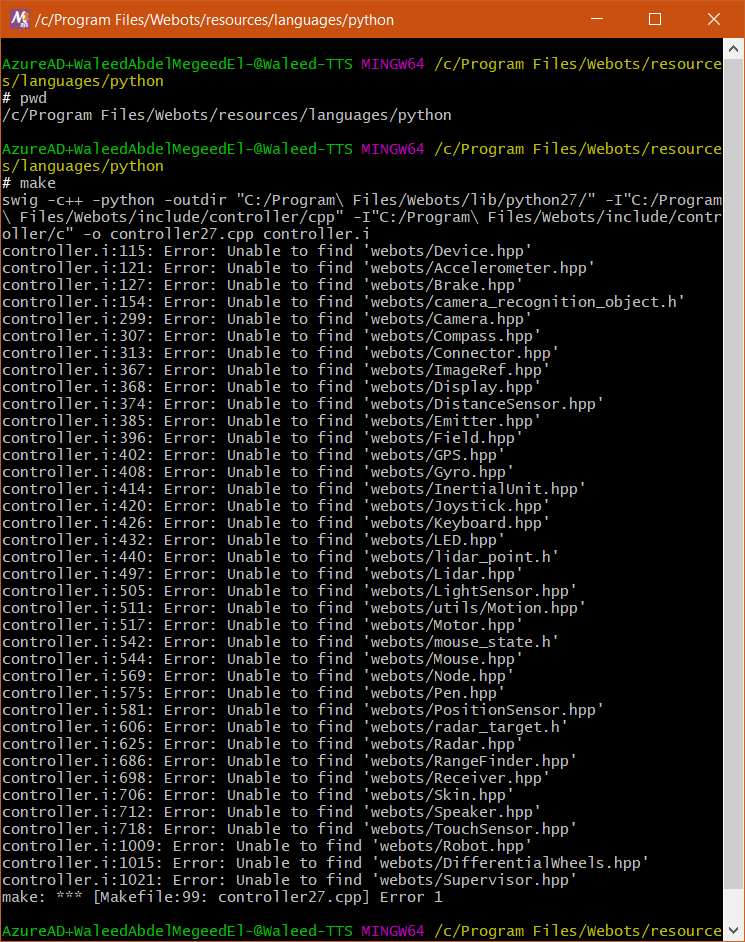
Task: Click the error line for 'webots/Receiver.hpp'
Action: [x=276, y=777]
